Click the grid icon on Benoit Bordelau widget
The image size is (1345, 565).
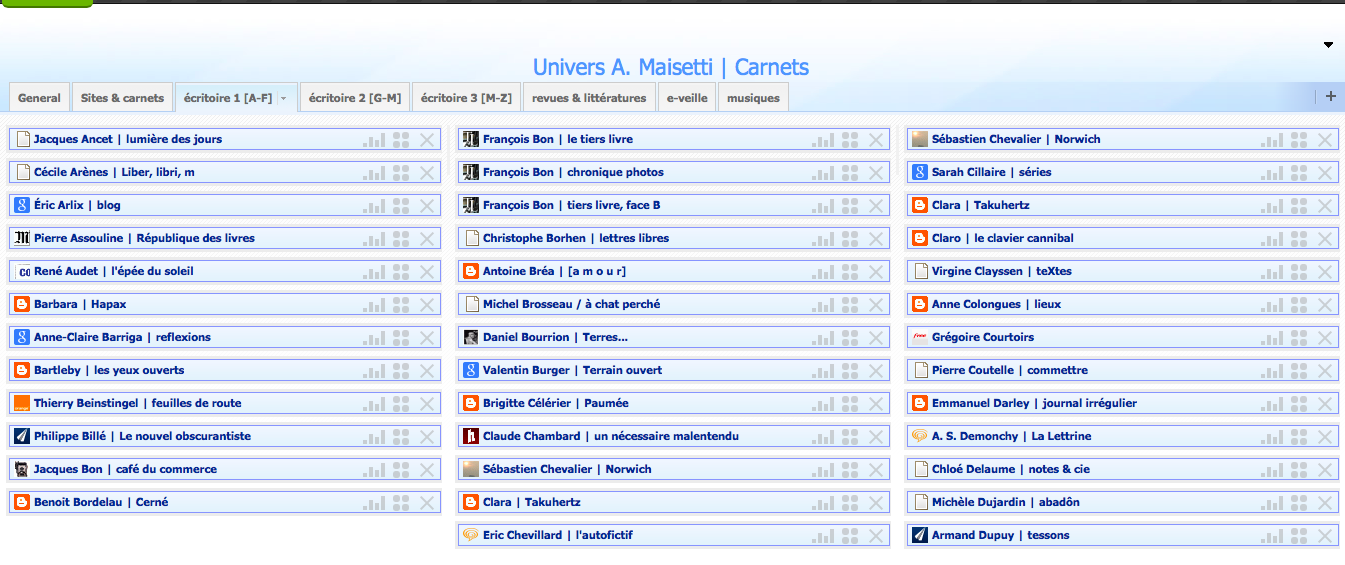[x=401, y=503]
